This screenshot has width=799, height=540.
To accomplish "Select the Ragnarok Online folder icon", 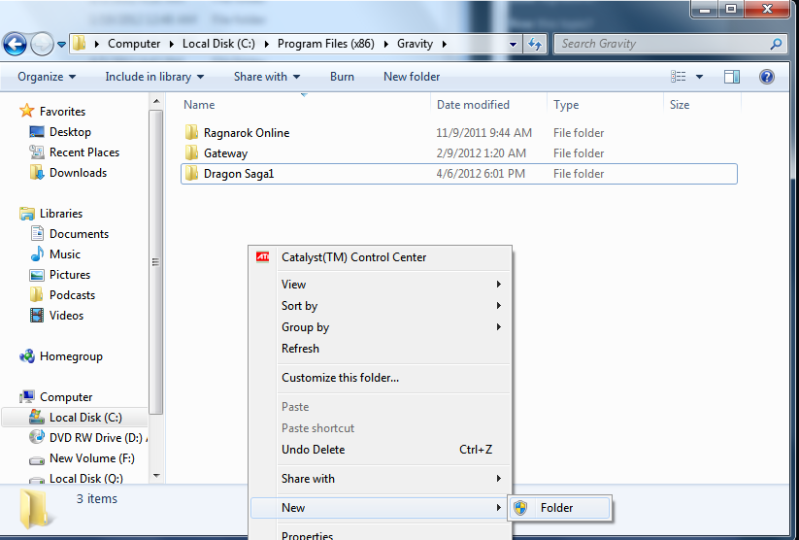I will point(192,132).
